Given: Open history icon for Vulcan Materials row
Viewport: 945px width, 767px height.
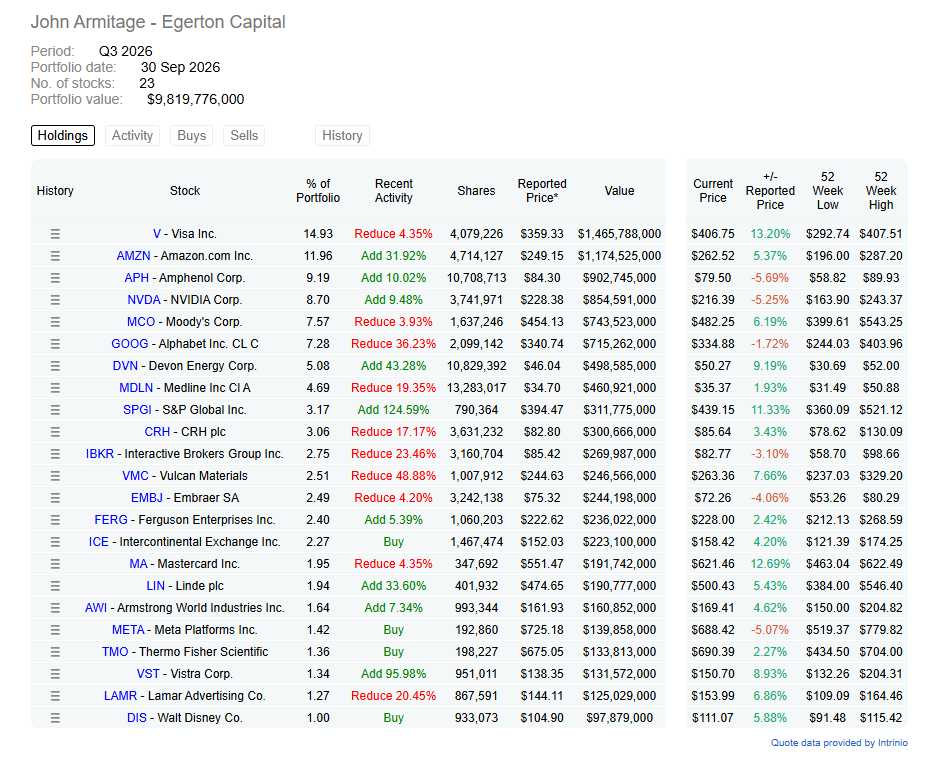Looking at the screenshot, I should pos(55,476).
